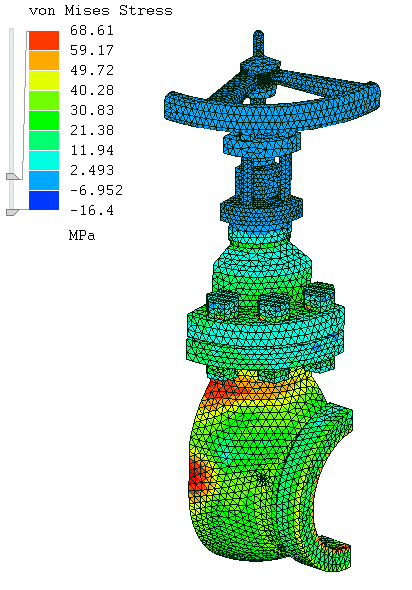Click the dark blue legend band near -16.4
The height and width of the screenshot is (590, 412).
click(44, 200)
